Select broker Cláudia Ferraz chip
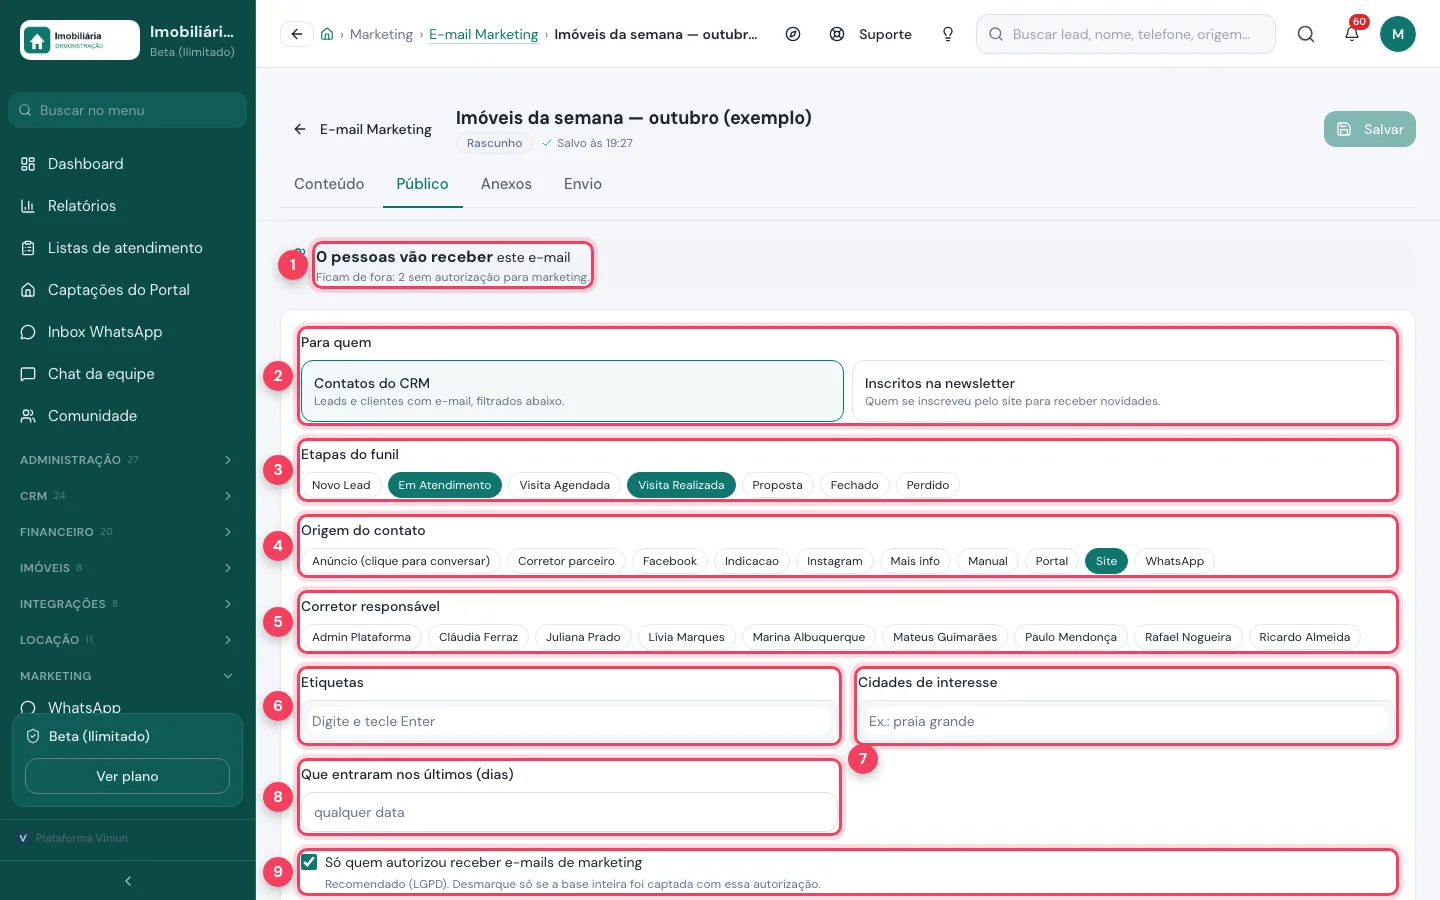The width and height of the screenshot is (1440, 900). 478,637
